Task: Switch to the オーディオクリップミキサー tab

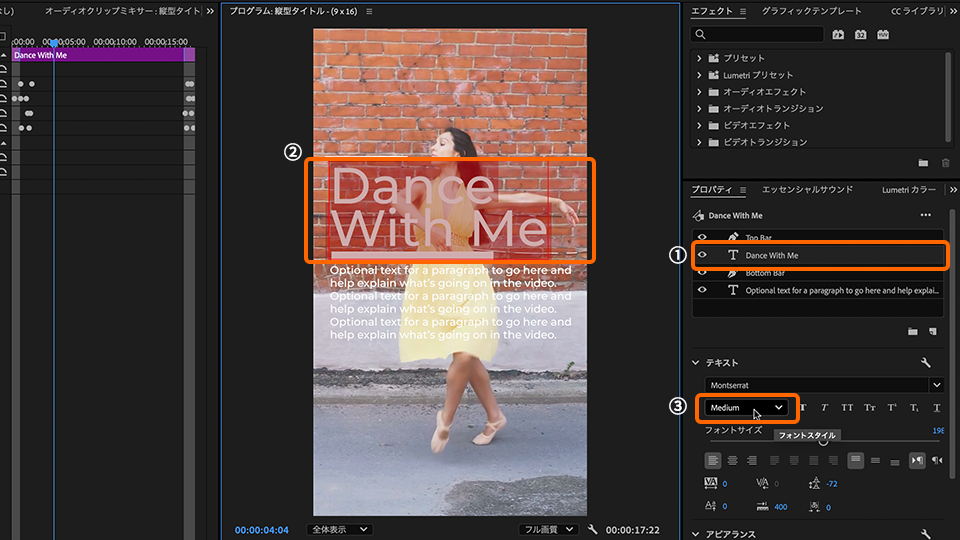Action: 122,11
